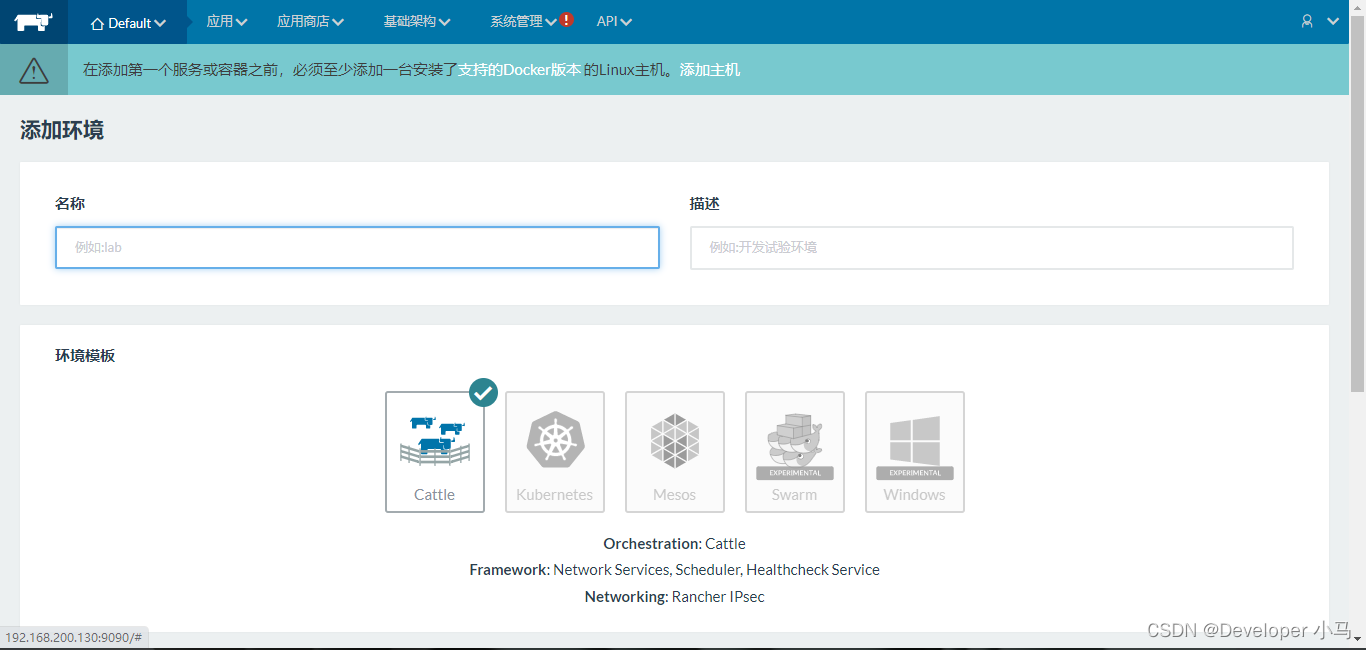Open the API menu
Screen dimensions: 1366x650
pos(614,22)
